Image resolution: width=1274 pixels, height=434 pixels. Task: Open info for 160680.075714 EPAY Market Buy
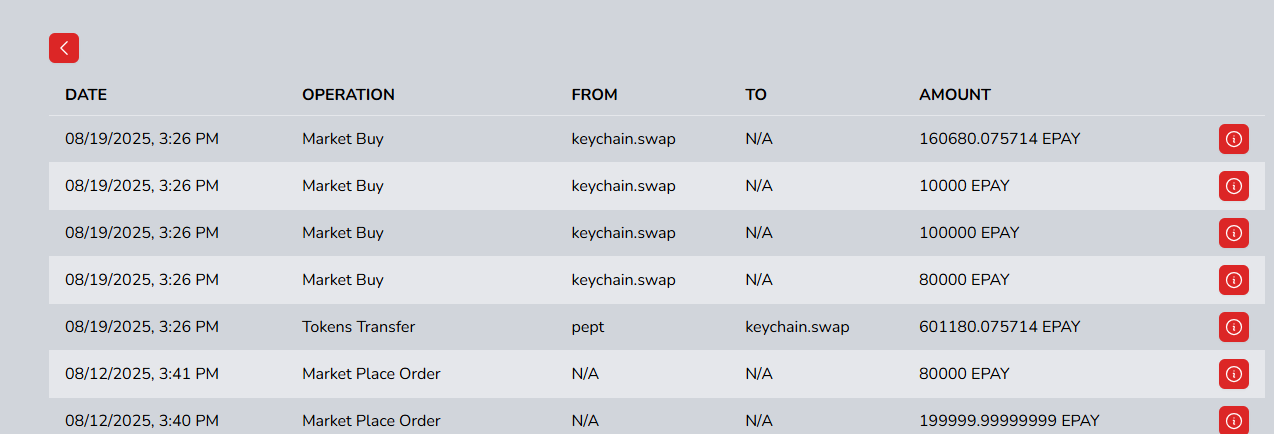pos(1233,139)
